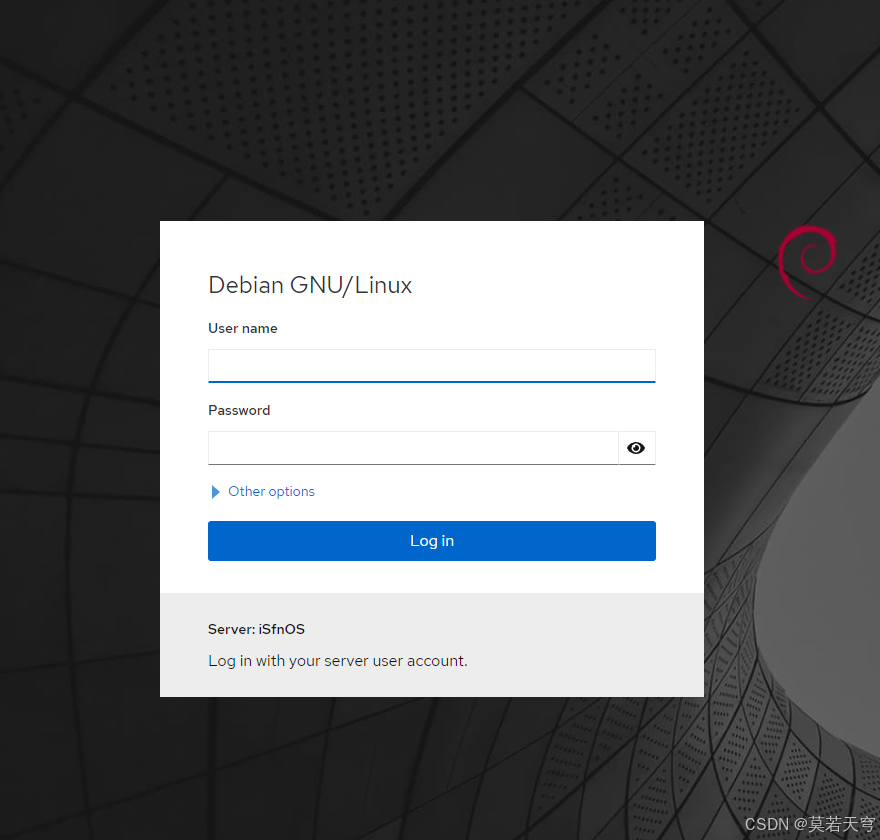Click 'Log in with your server user account.' text
The height and width of the screenshot is (840, 880).
click(337, 661)
